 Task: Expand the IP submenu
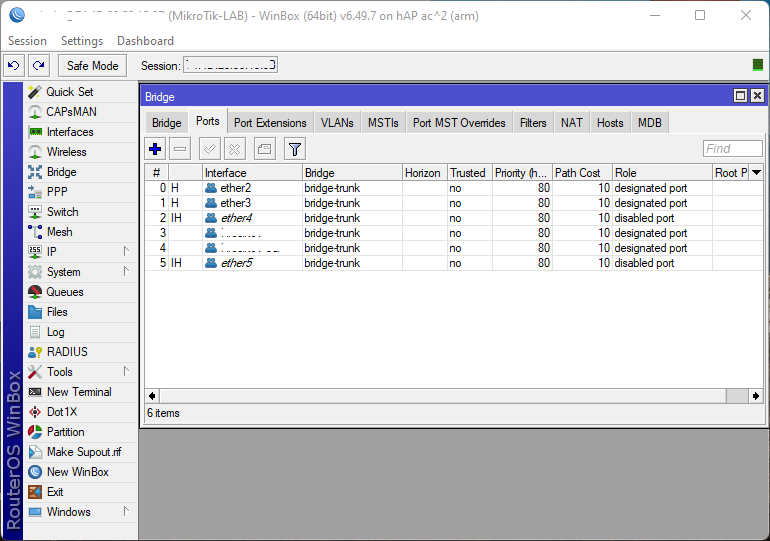(126, 251)
